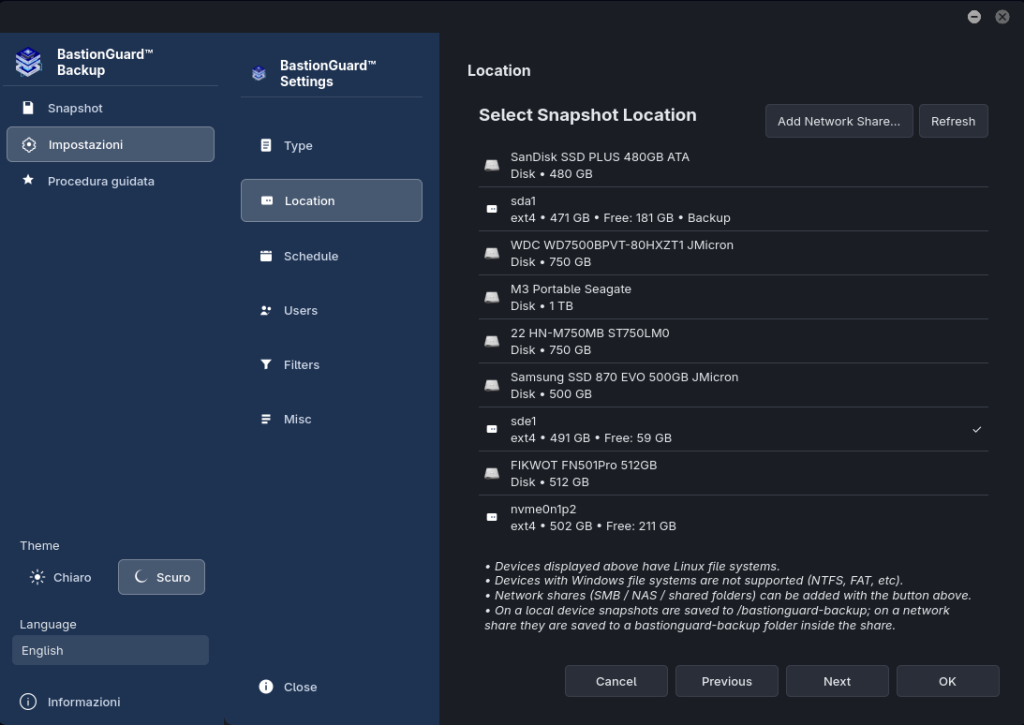Switch theme to Chiaro
The height and width of the screenshot is (725, 1024).
(60, 577)
